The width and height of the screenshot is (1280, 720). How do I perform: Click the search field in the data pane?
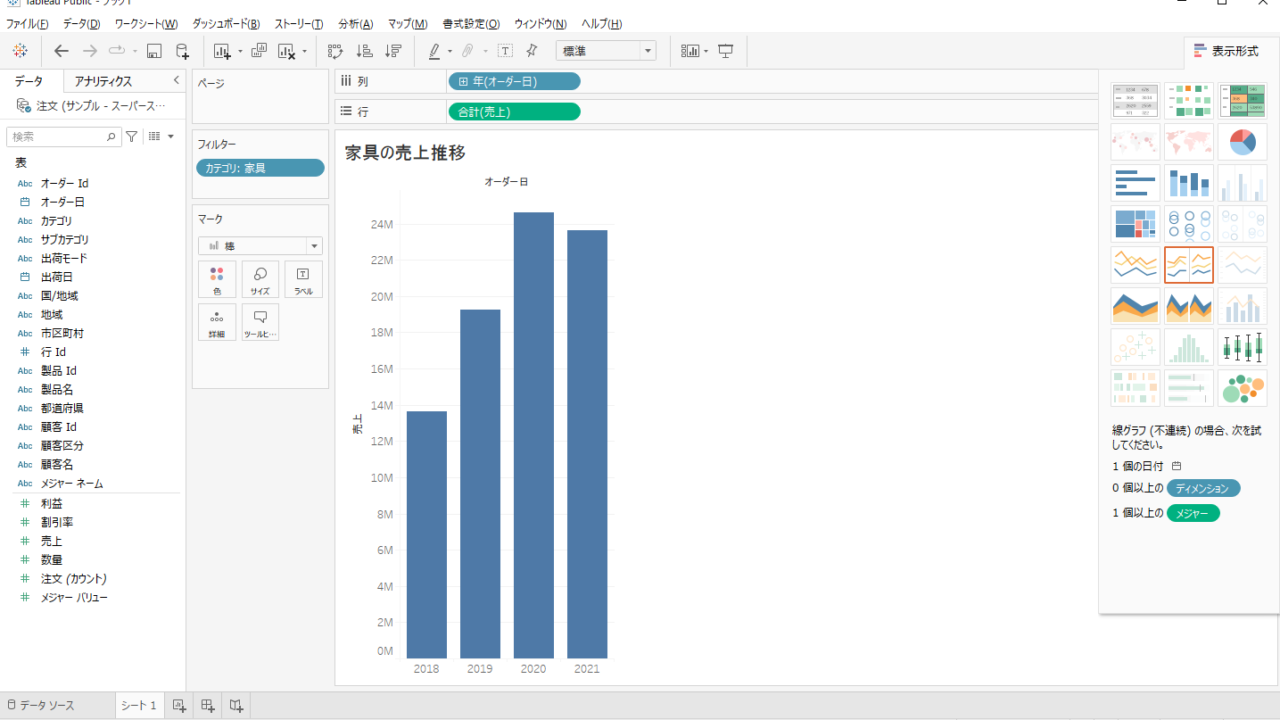pos(64,136)
